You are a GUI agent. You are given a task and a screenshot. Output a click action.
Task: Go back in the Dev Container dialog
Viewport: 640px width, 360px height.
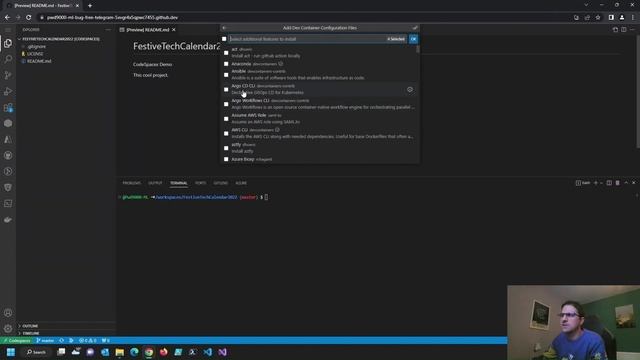pos(224,28)
